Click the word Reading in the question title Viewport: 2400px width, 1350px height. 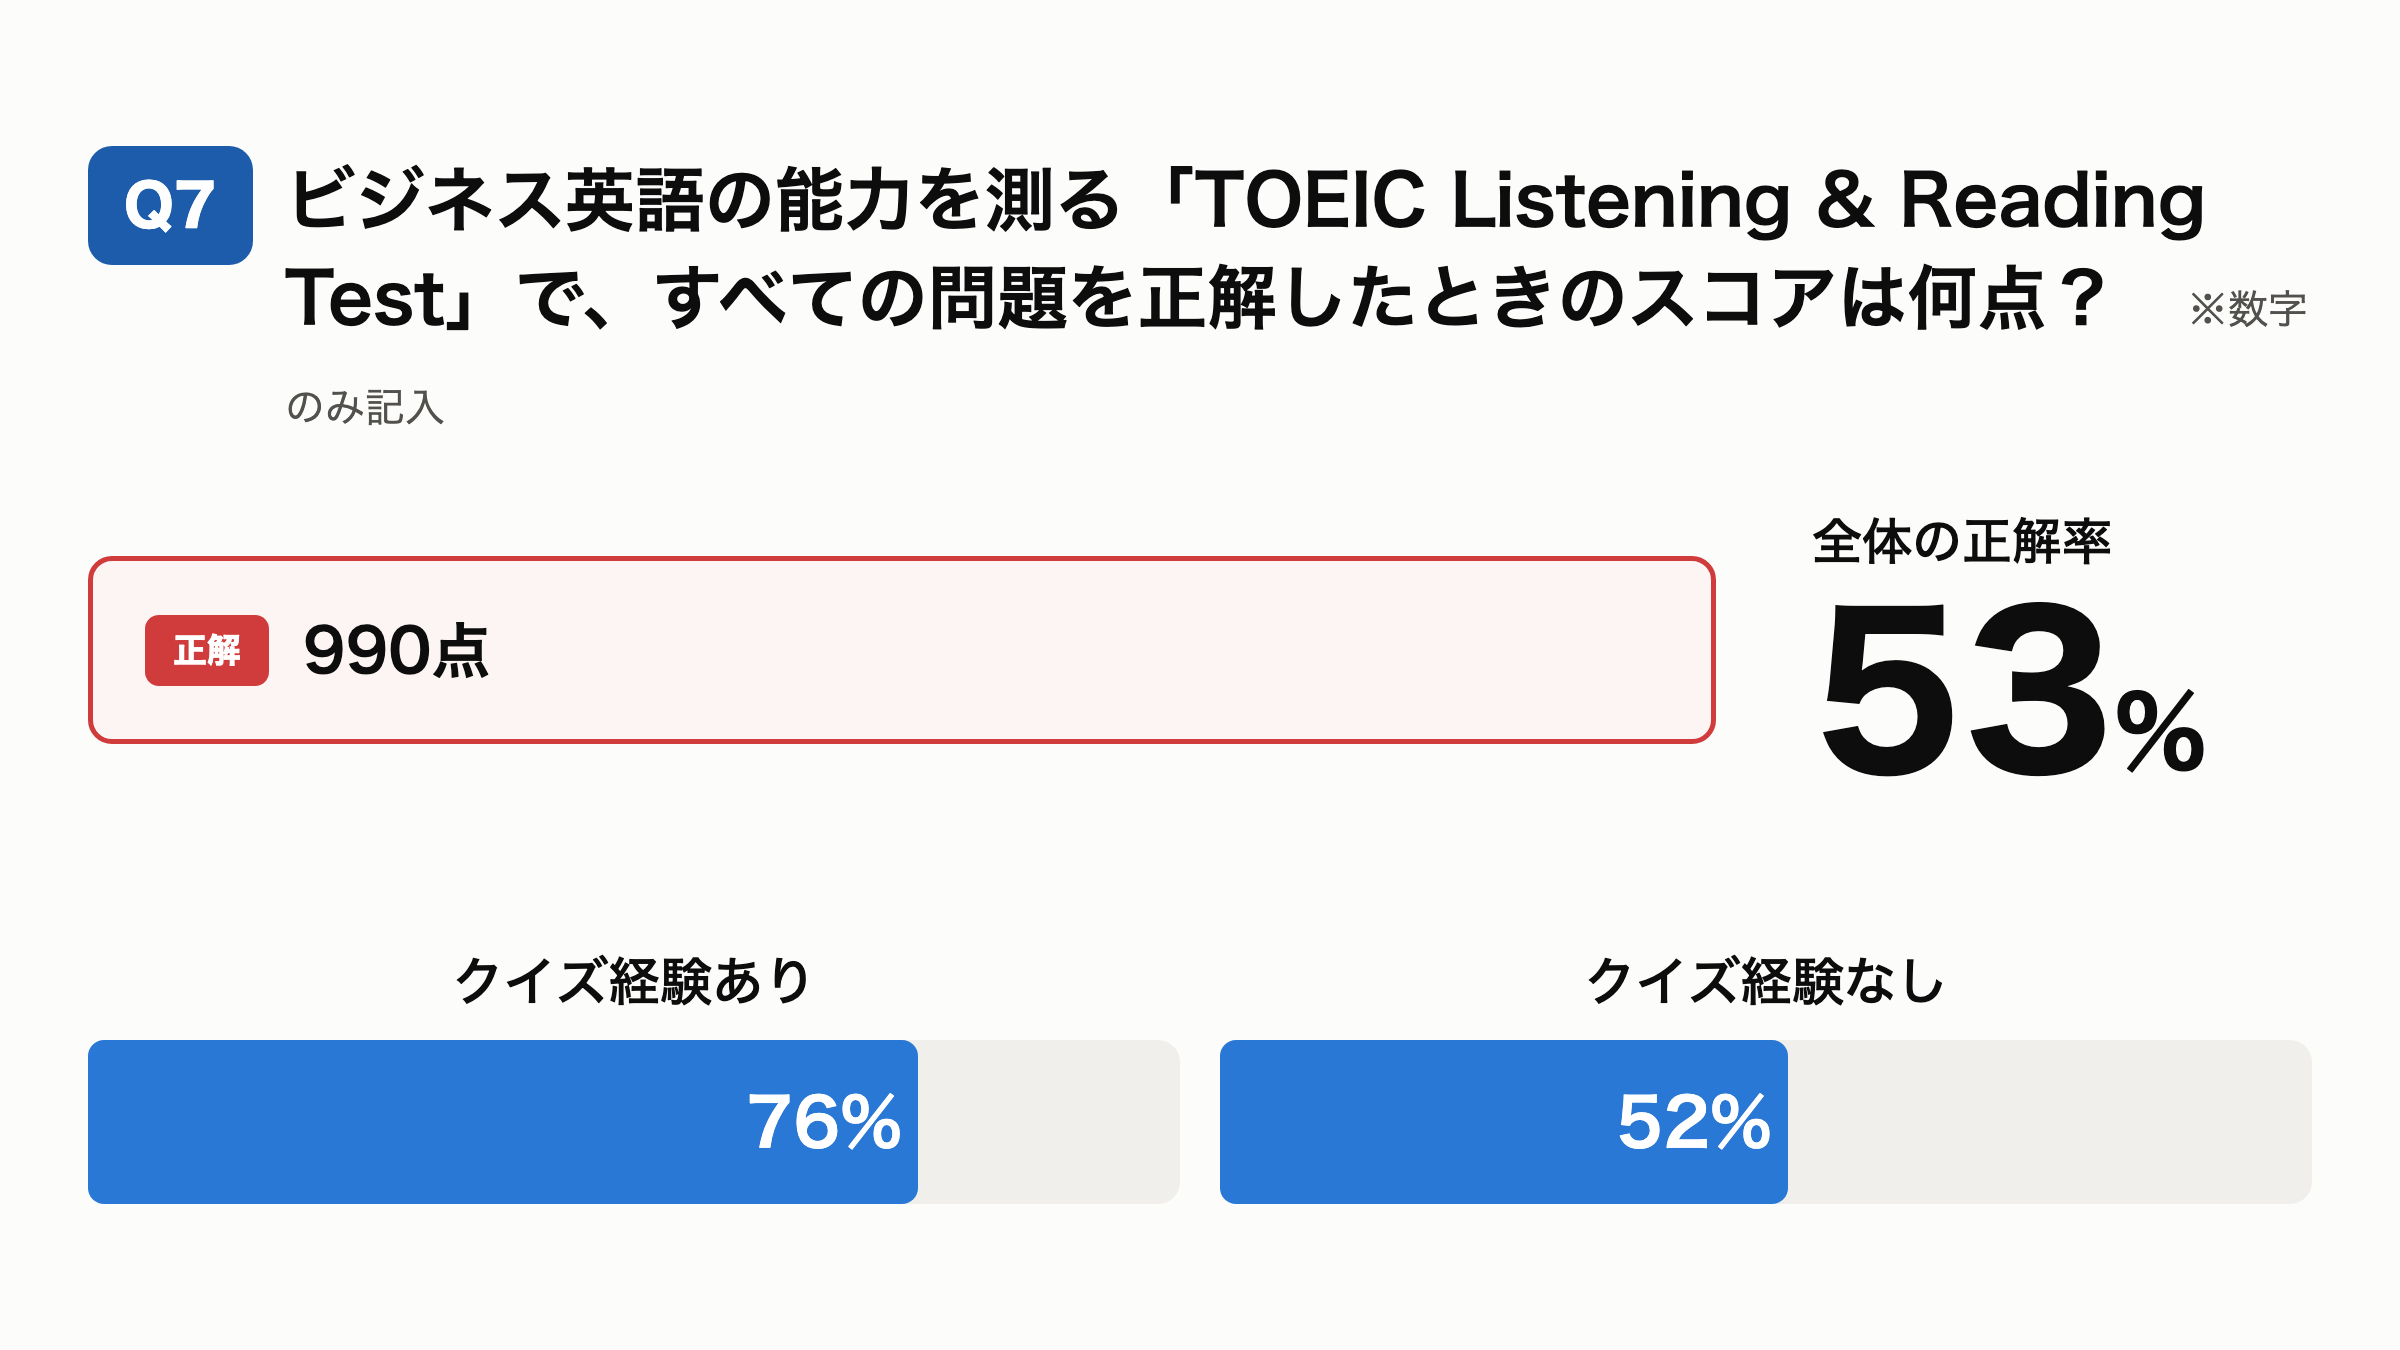click(x=2052, y=200)
